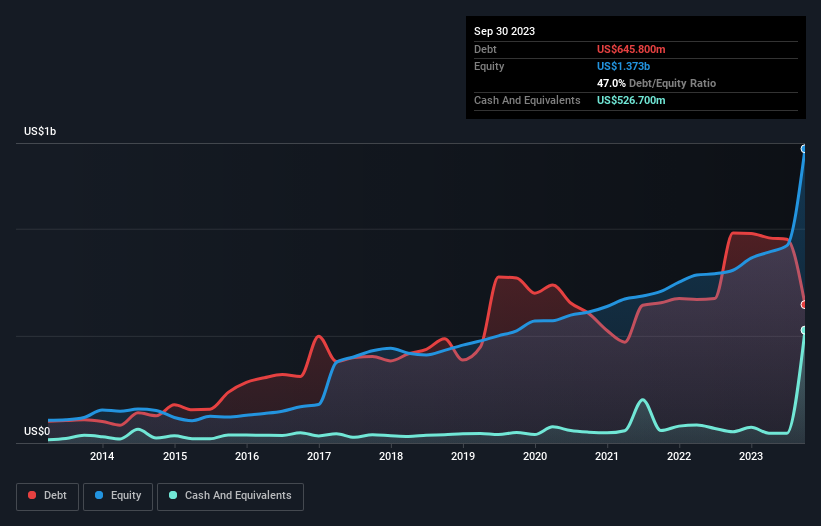The image size is (821, 526).
Task: Click the 2023 x-axis label
Action: coord(751,456)
